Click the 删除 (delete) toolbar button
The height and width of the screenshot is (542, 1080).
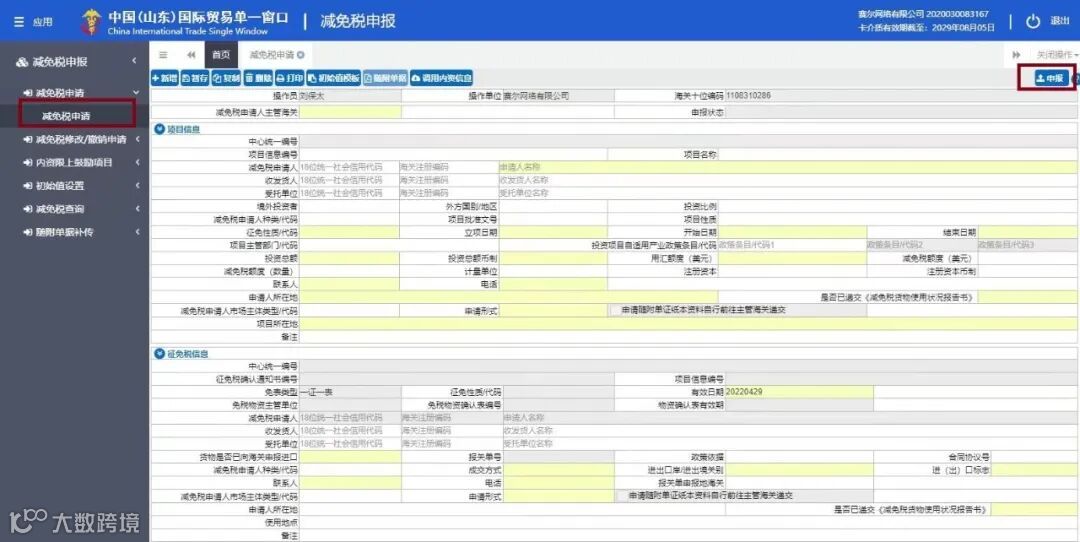[x=259, y=79]
